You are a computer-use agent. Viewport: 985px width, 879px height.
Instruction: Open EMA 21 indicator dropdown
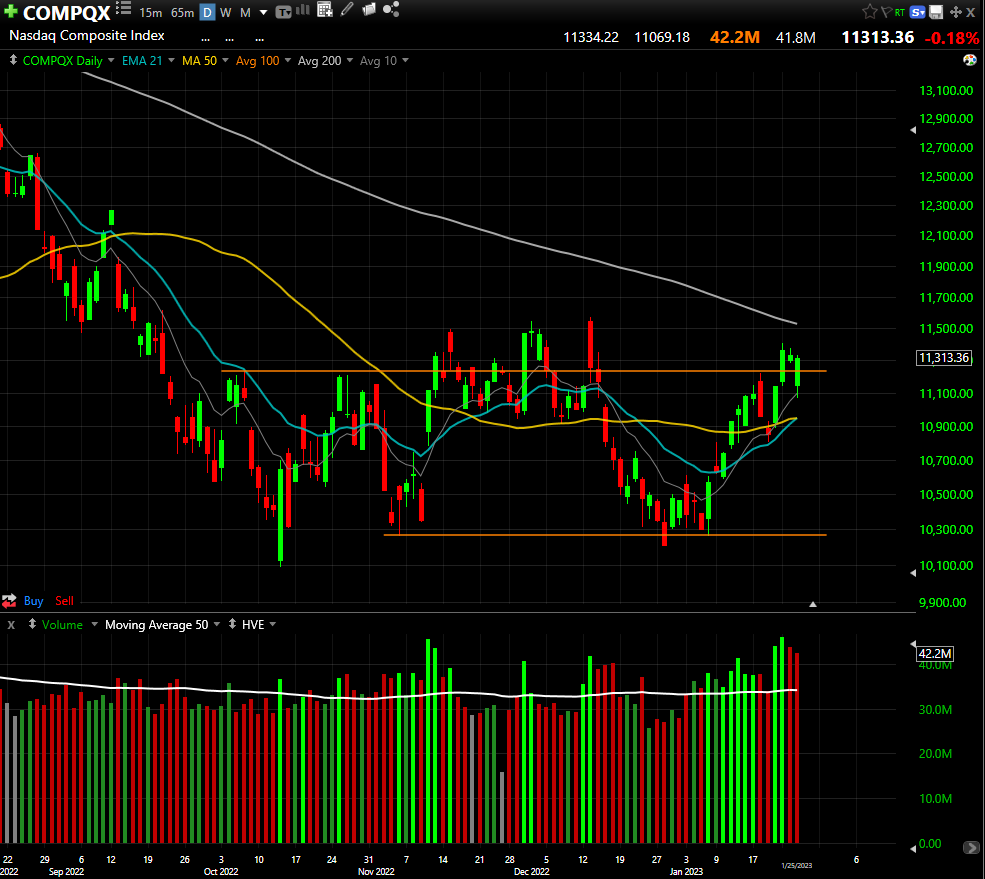171,60
